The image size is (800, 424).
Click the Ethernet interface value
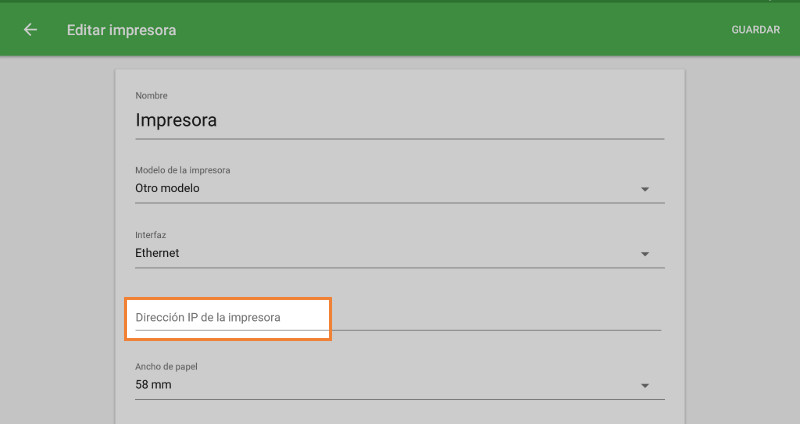(x=158, y=253)
